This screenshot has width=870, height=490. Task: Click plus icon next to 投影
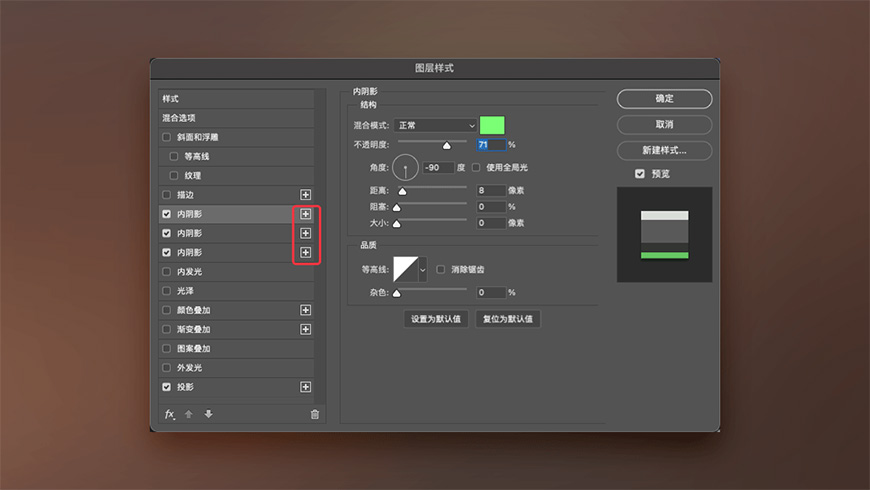pos(305,387)
